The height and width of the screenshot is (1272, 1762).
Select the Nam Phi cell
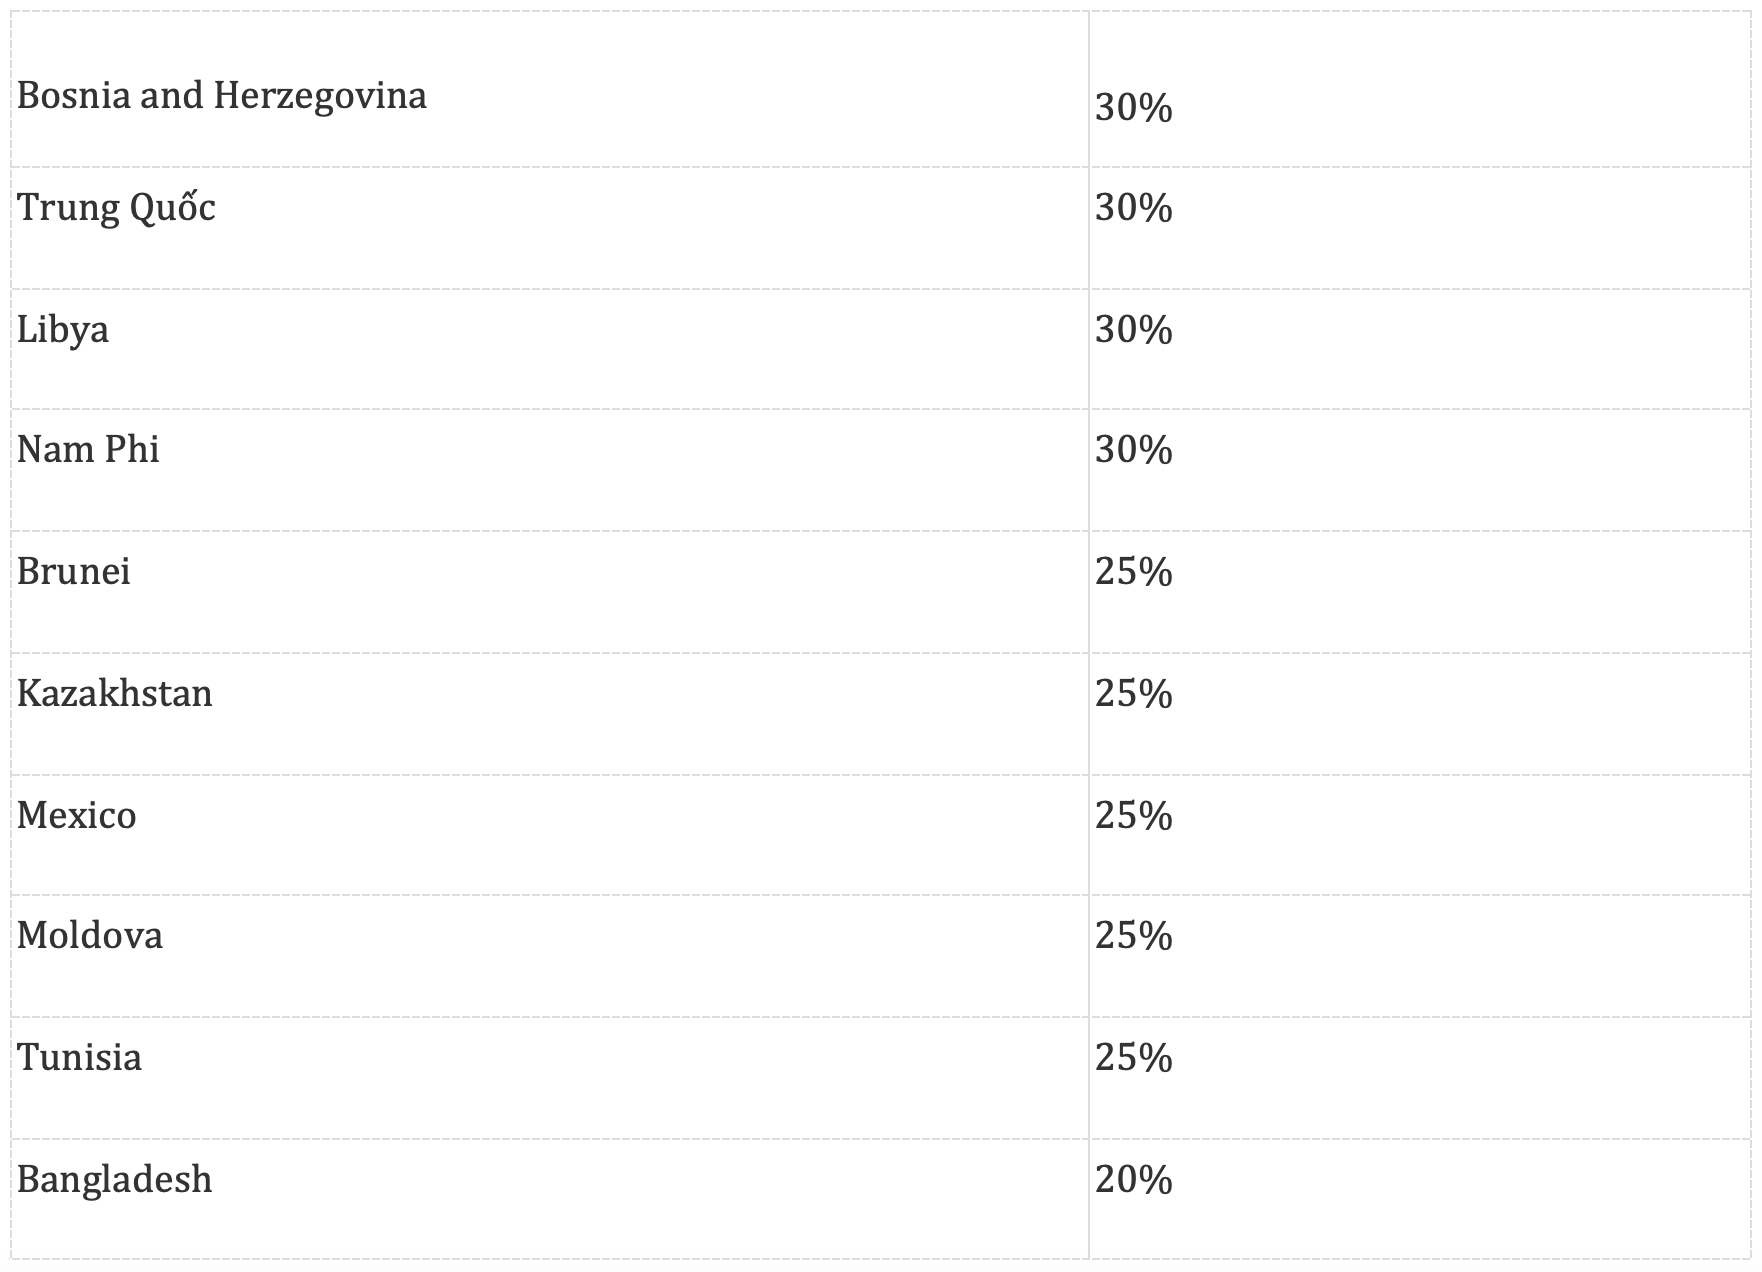coord(88,450)
